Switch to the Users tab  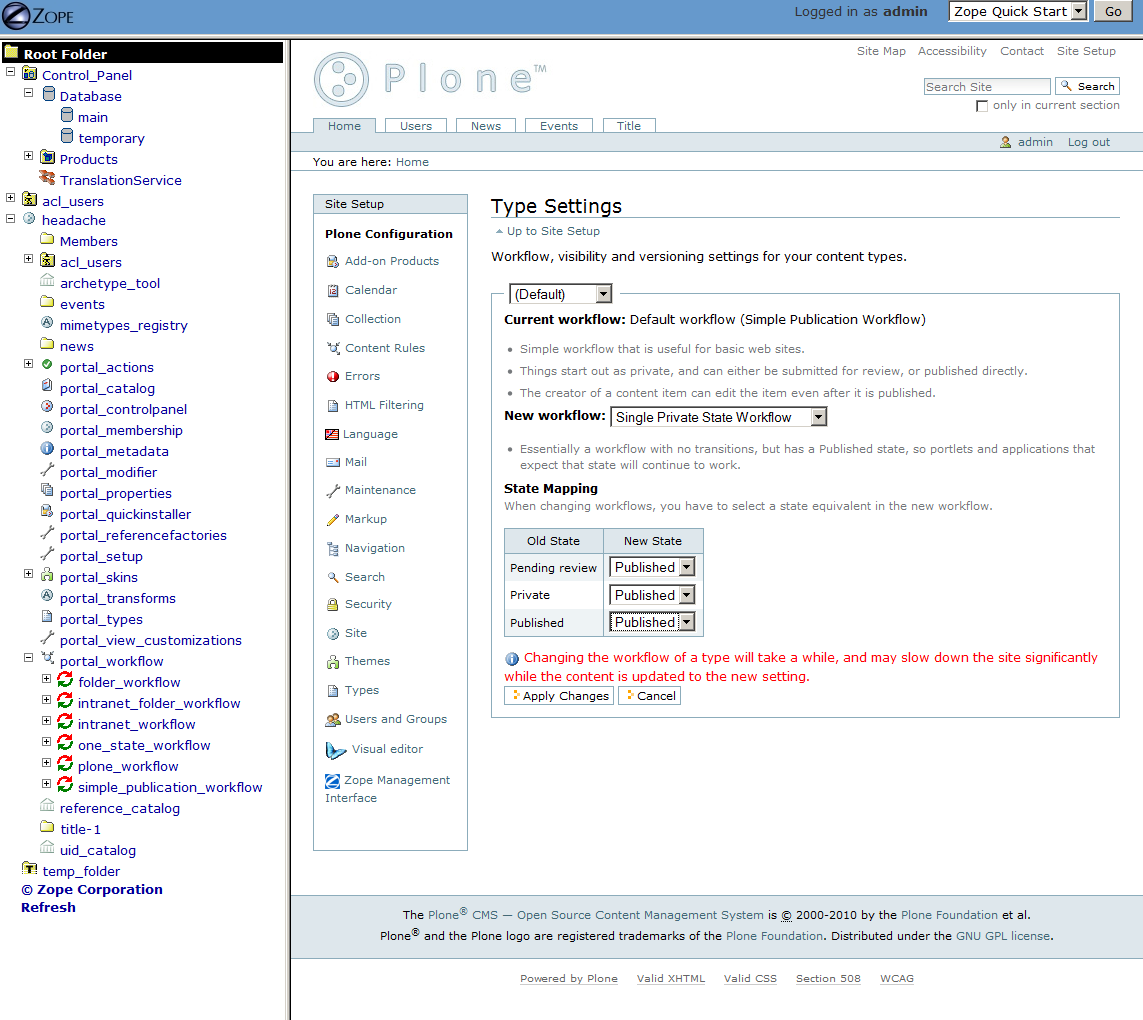pos(416,126)
